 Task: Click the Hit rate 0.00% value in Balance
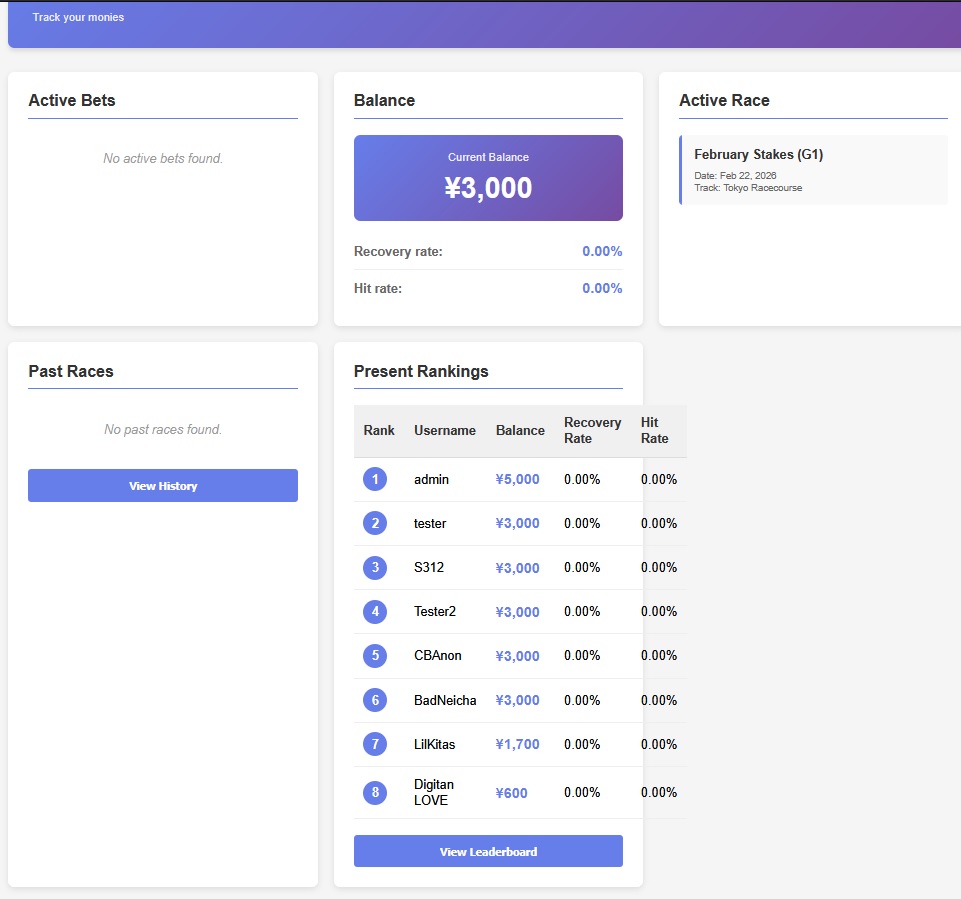602,288
